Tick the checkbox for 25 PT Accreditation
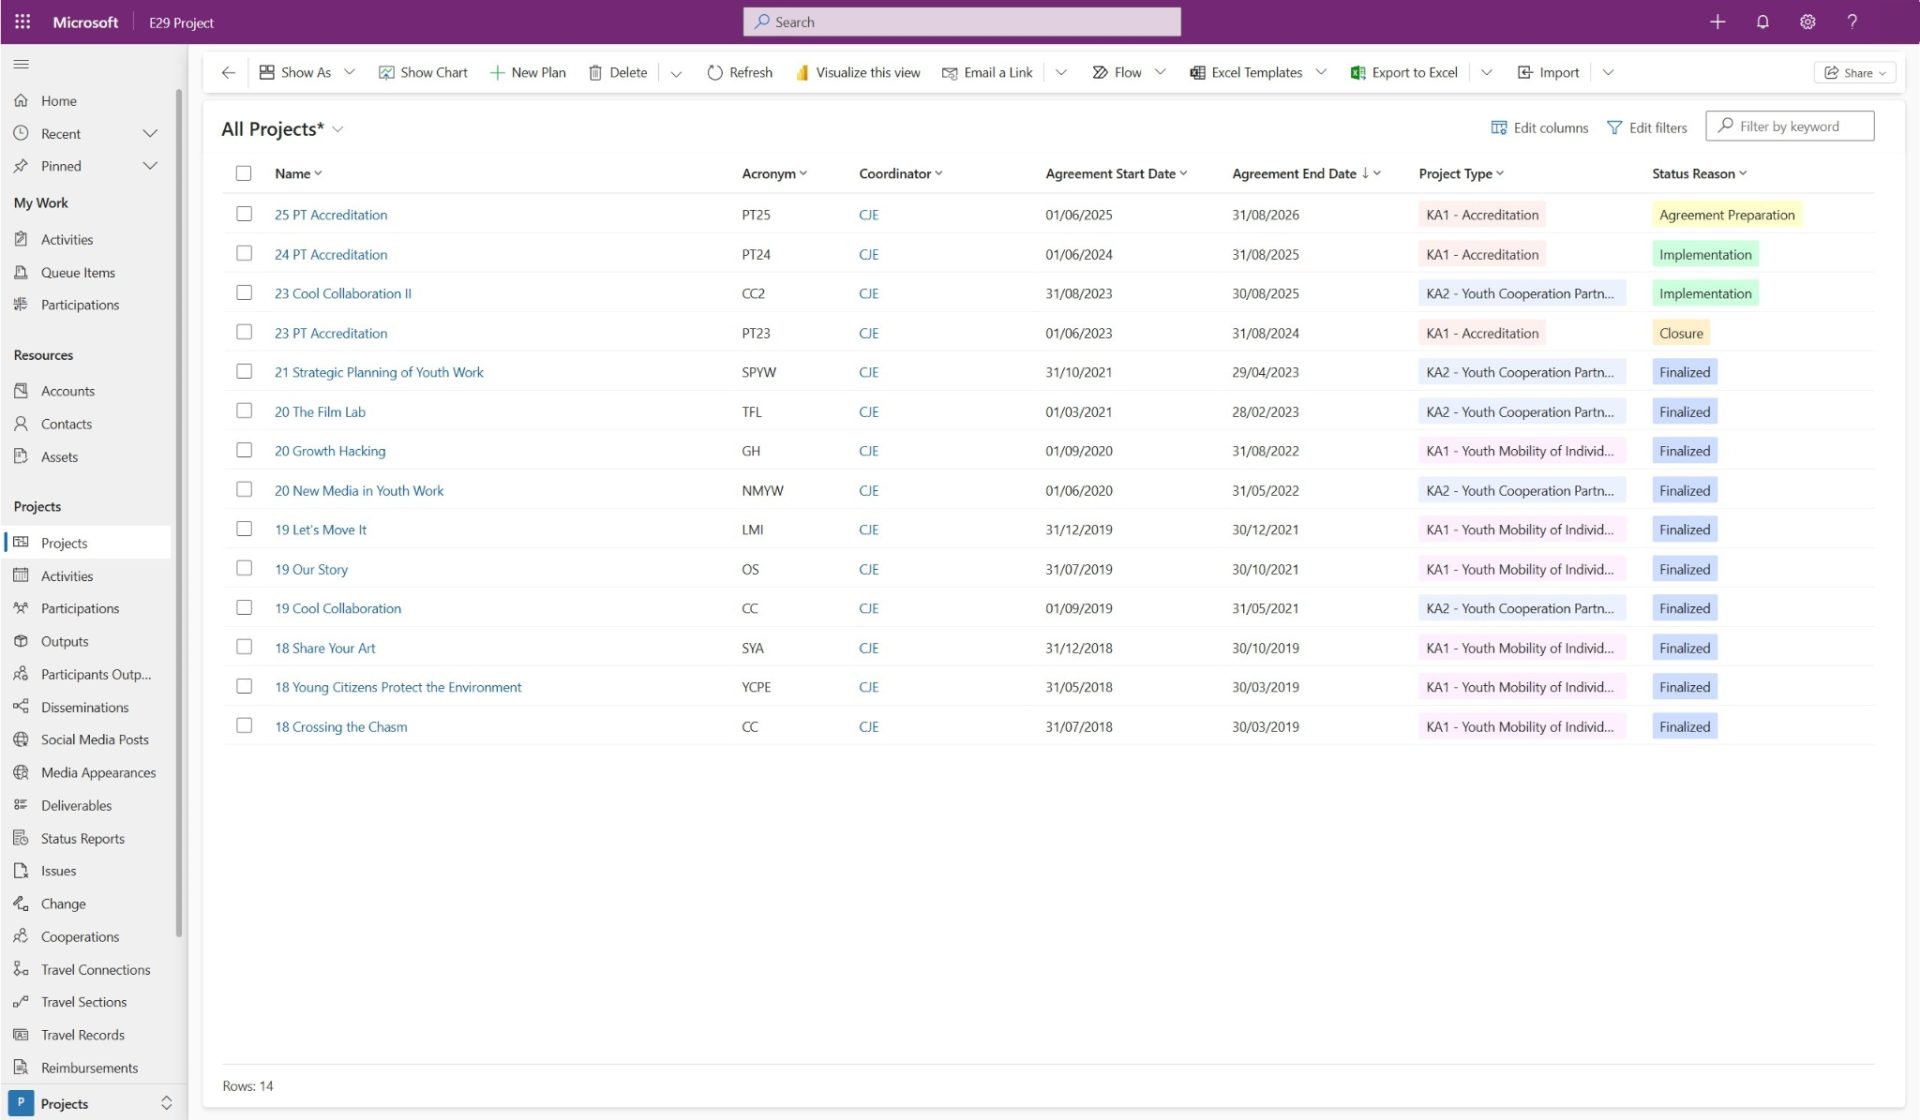This screenshot has height=1120, width=1920. pyautogui.click(x=244, y=213)
